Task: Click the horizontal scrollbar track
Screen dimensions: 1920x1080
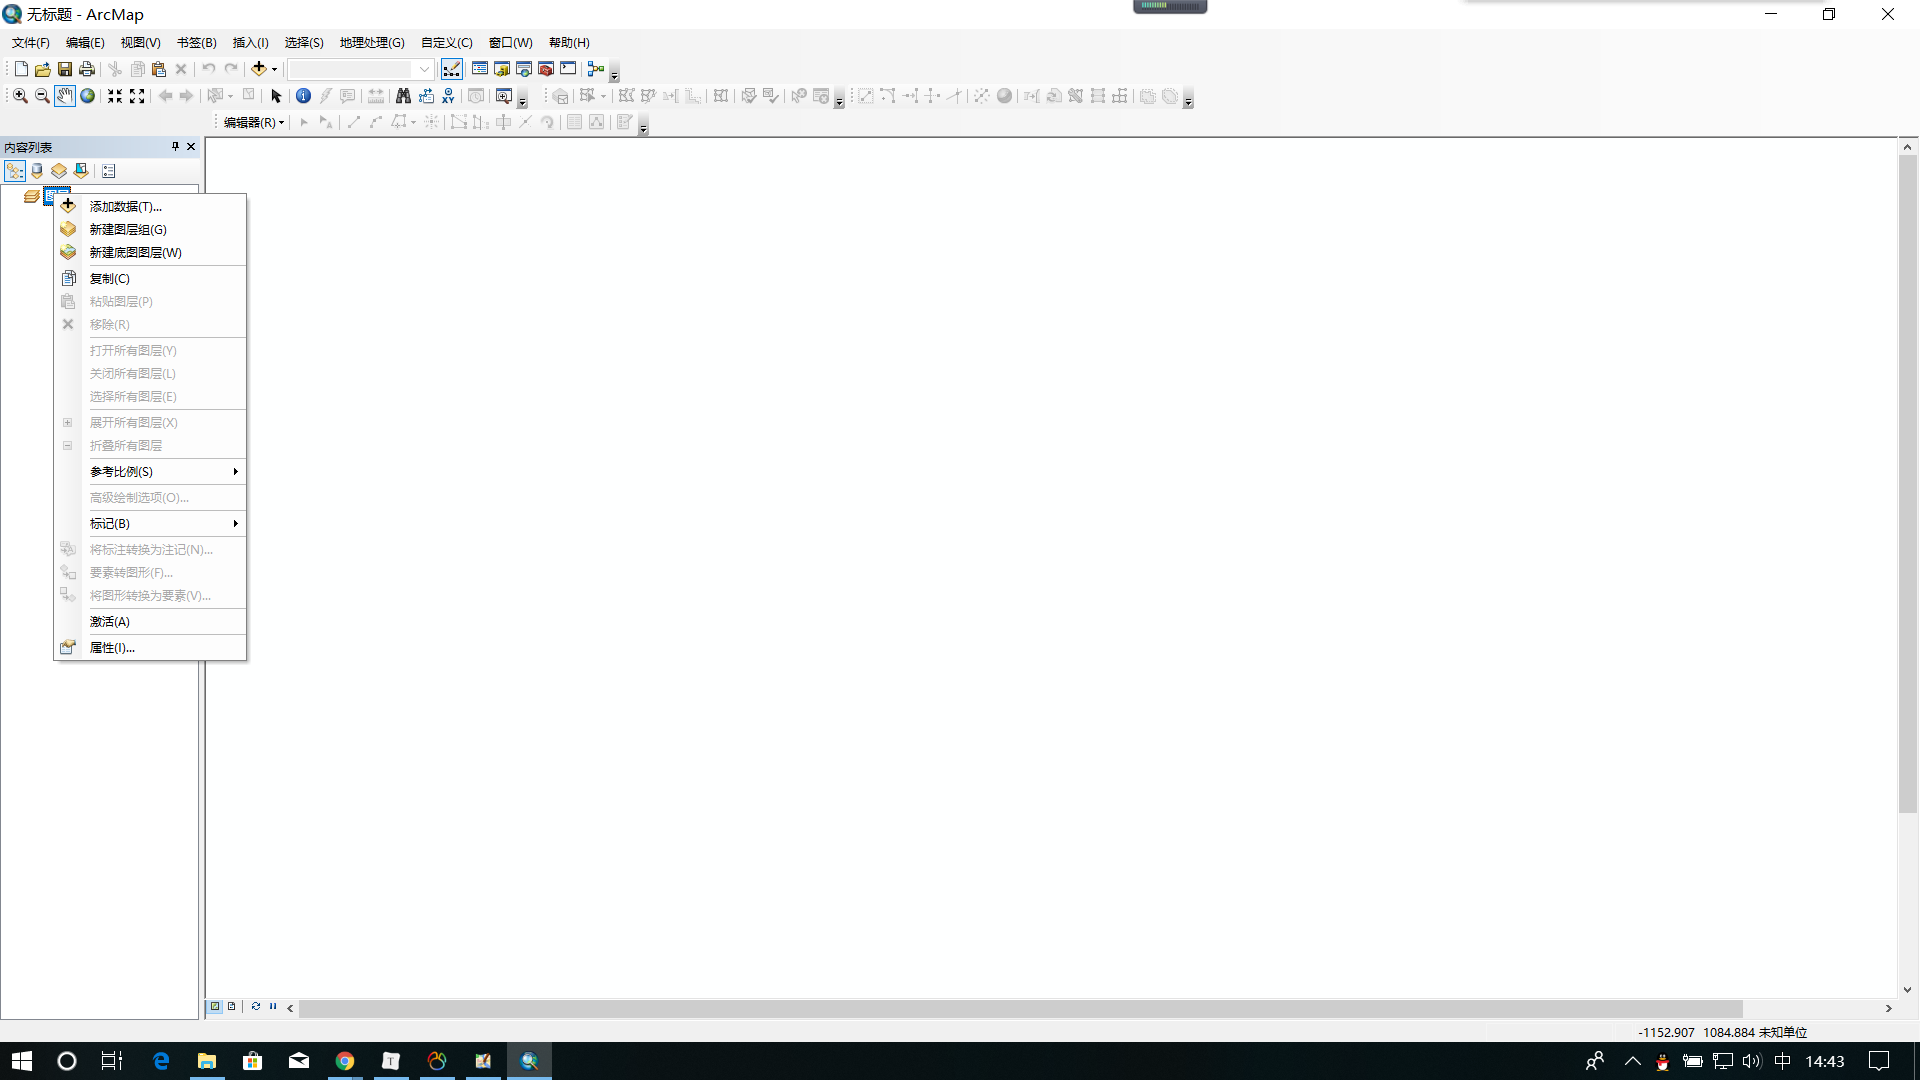Action: pyautogui.click(x=1810, y=1008)
